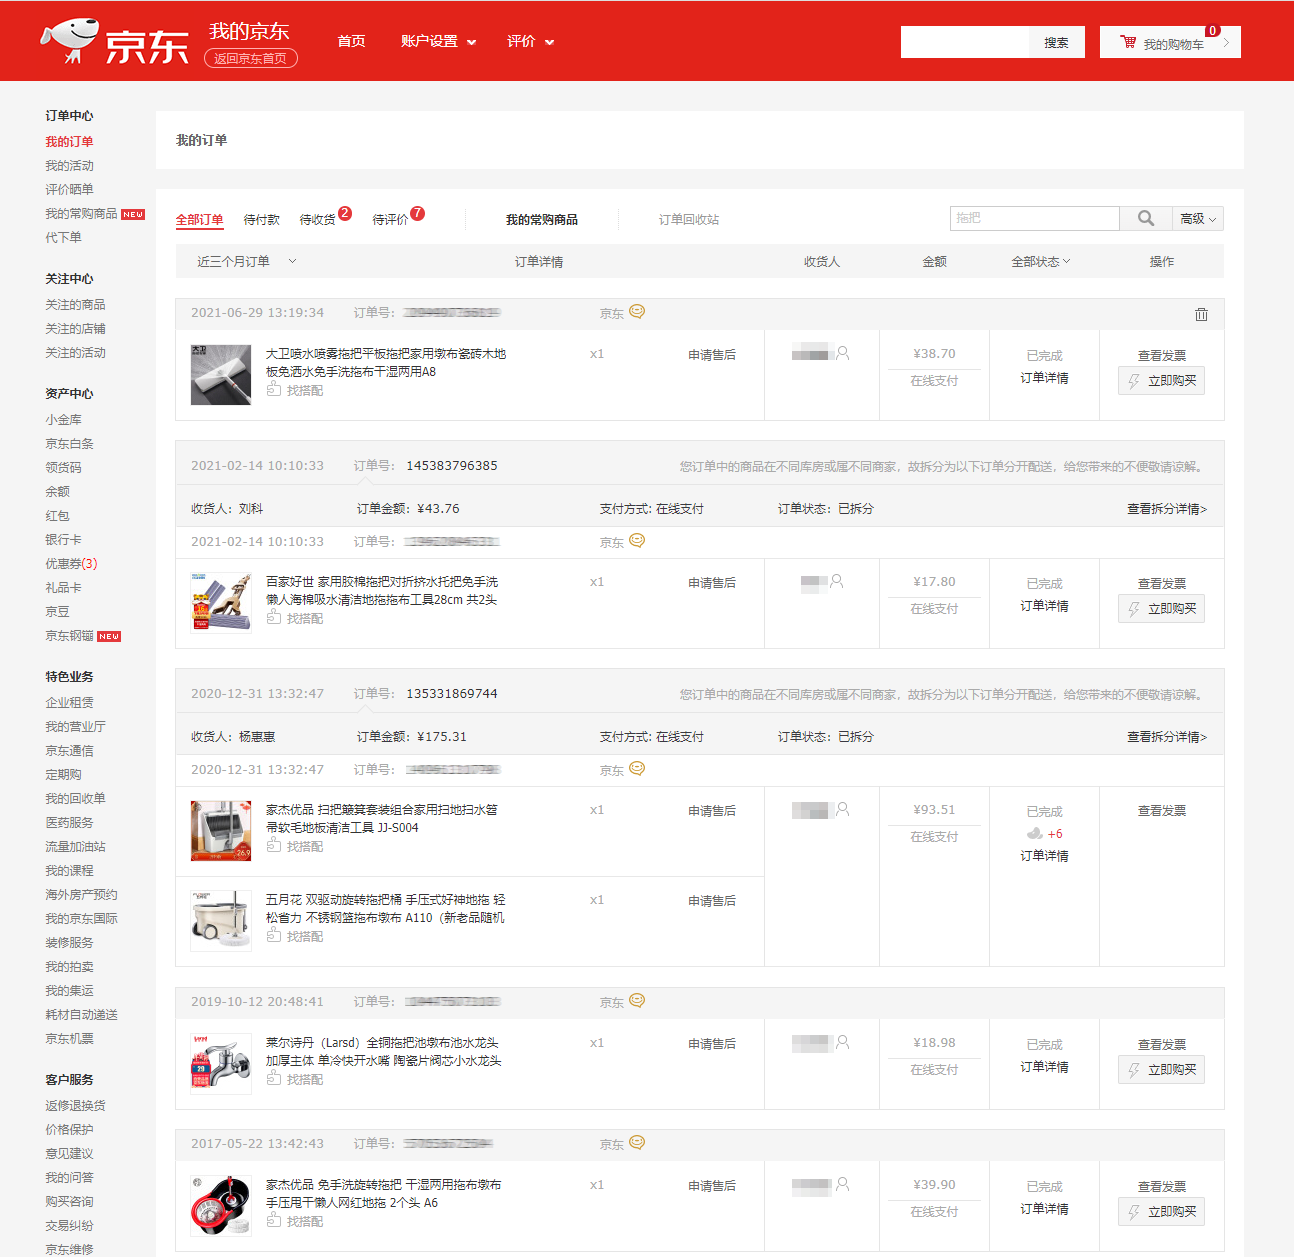Open product thumbnail of 莱尔诗丹 faucet

pyautogui.click(x=221, y=1064)
